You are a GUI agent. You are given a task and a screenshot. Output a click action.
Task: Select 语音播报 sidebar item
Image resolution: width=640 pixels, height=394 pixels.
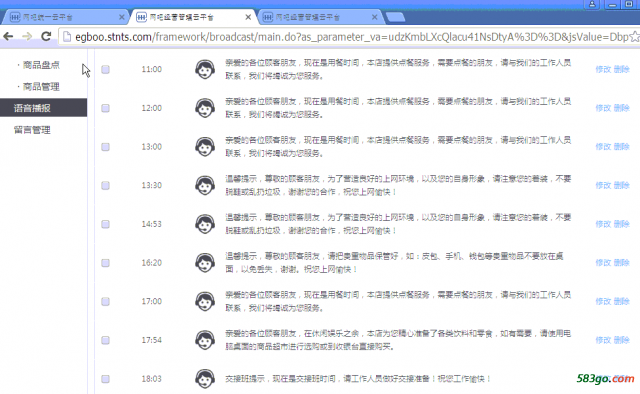tap(43, 108)
